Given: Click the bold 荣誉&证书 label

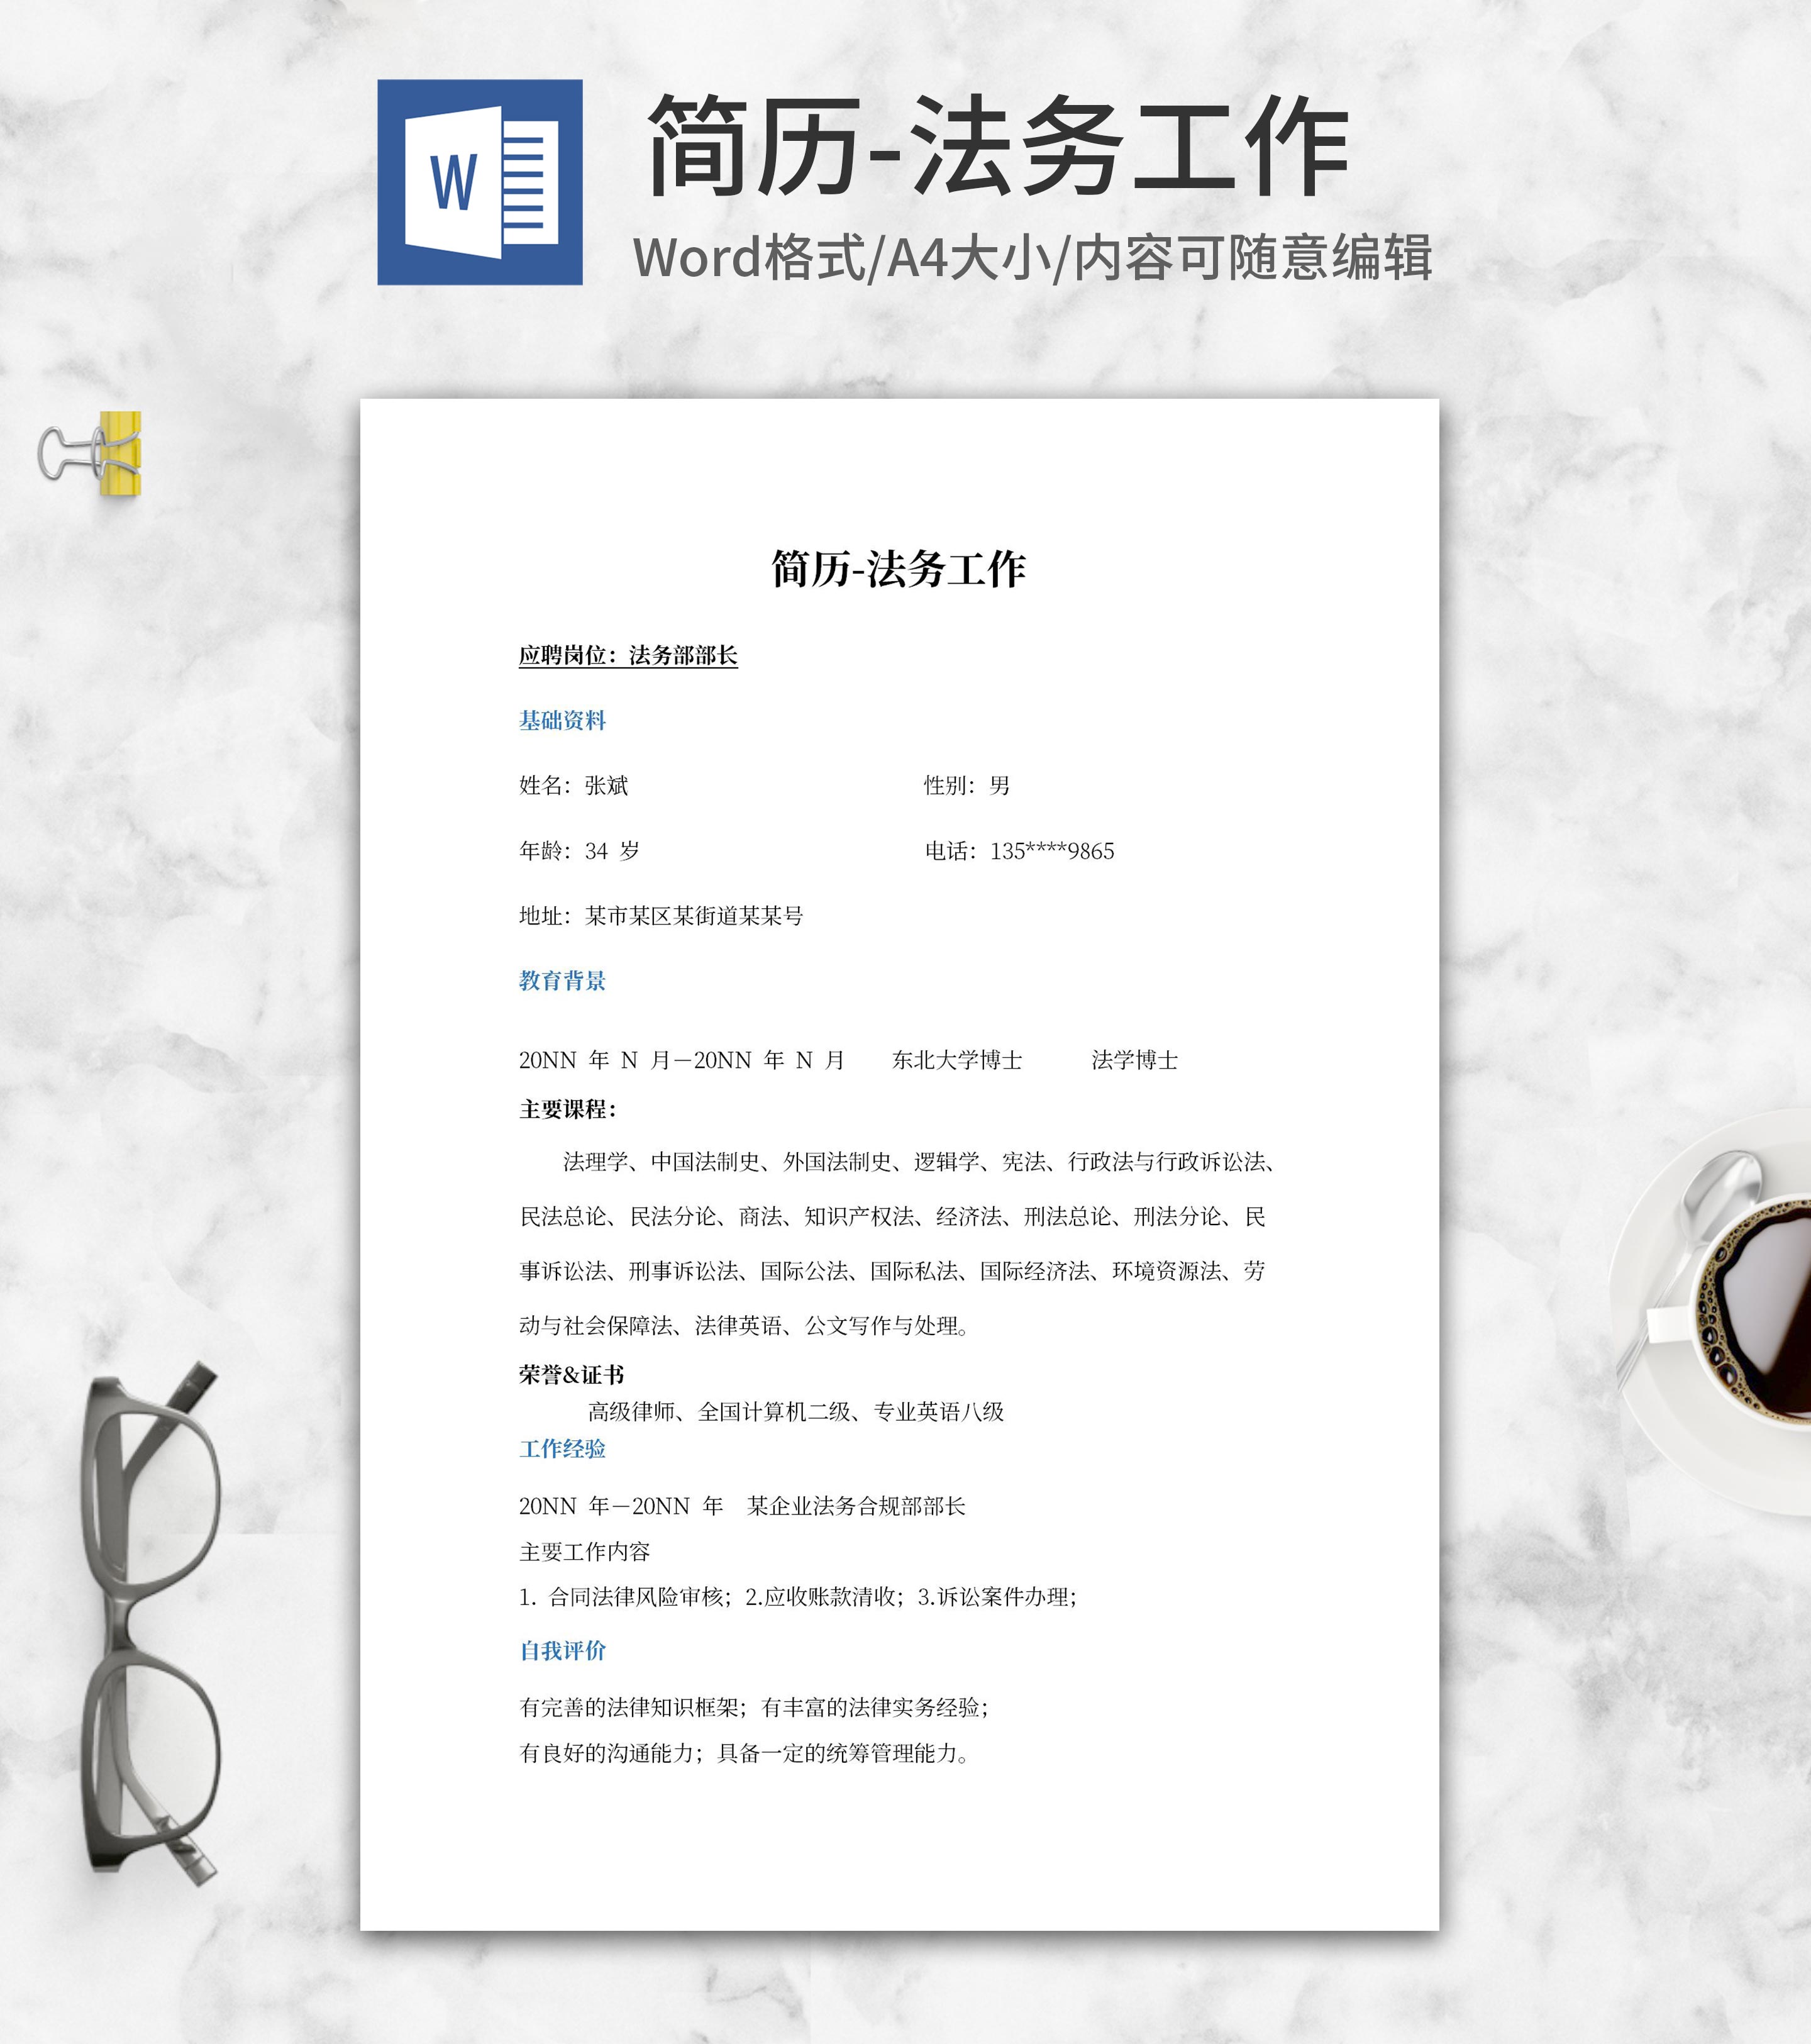Looking at the screenshot, I should click(x=571, y=1374).
